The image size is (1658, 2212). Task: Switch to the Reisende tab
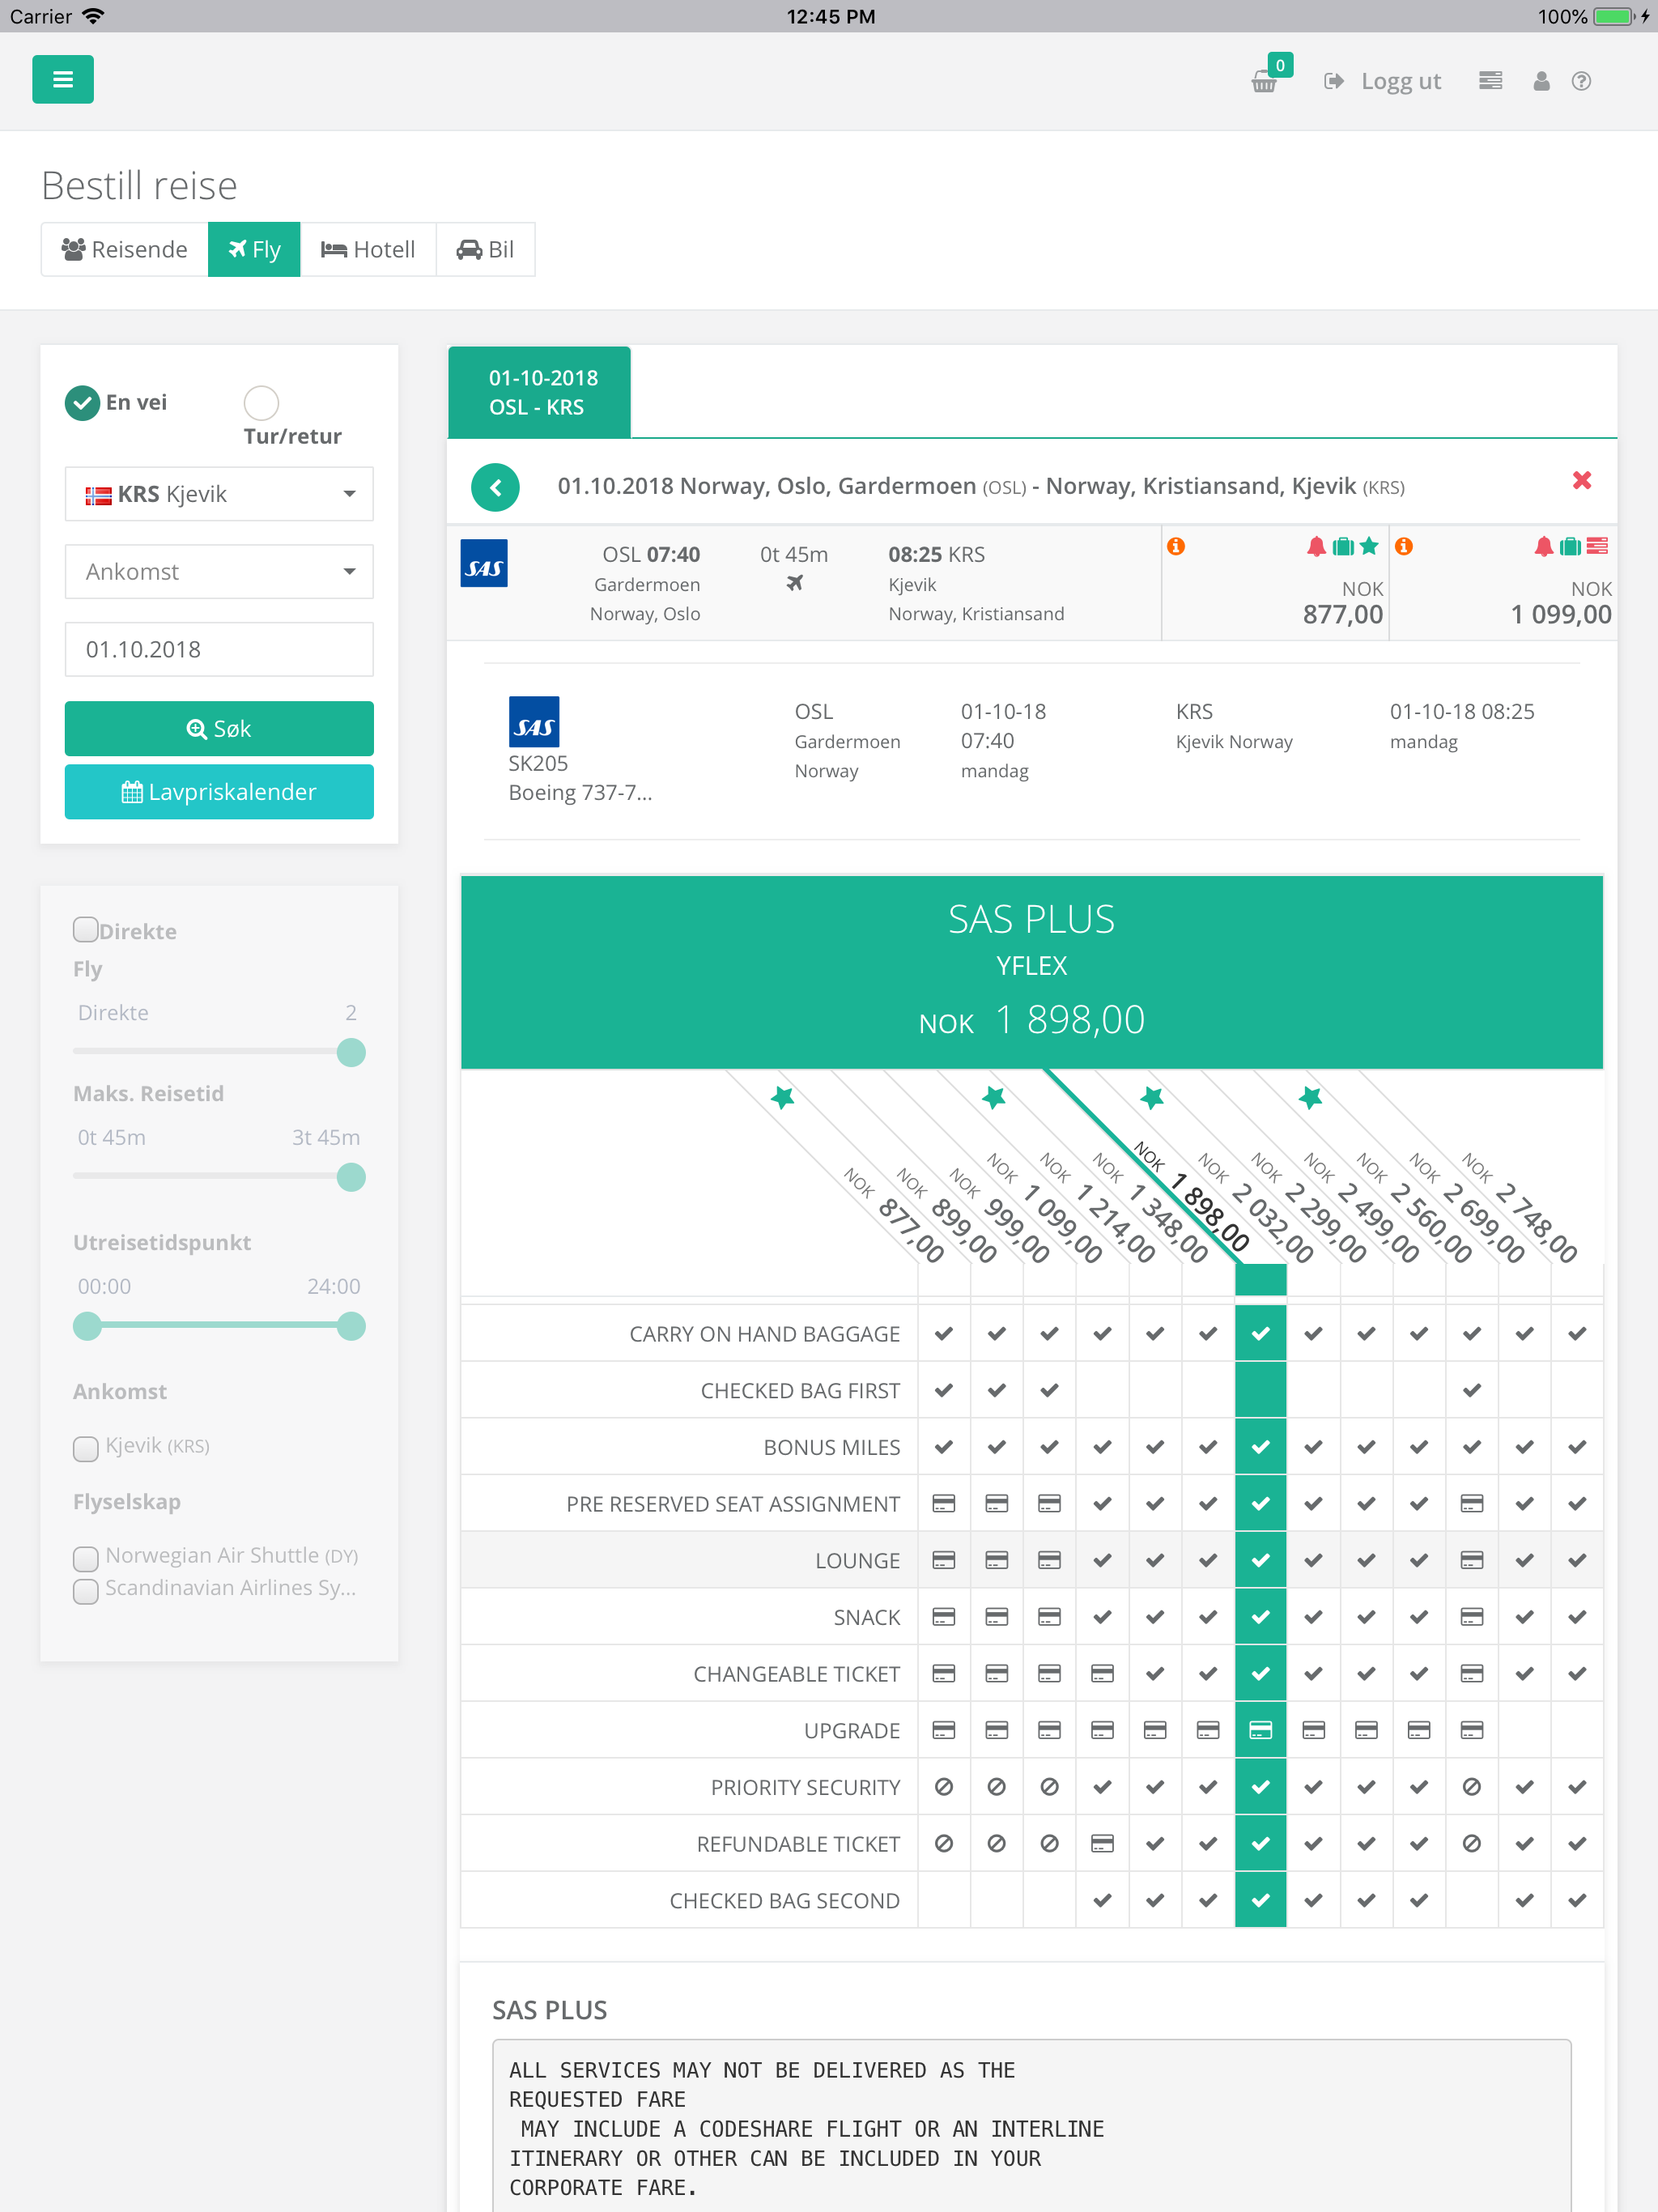[125, 249]
